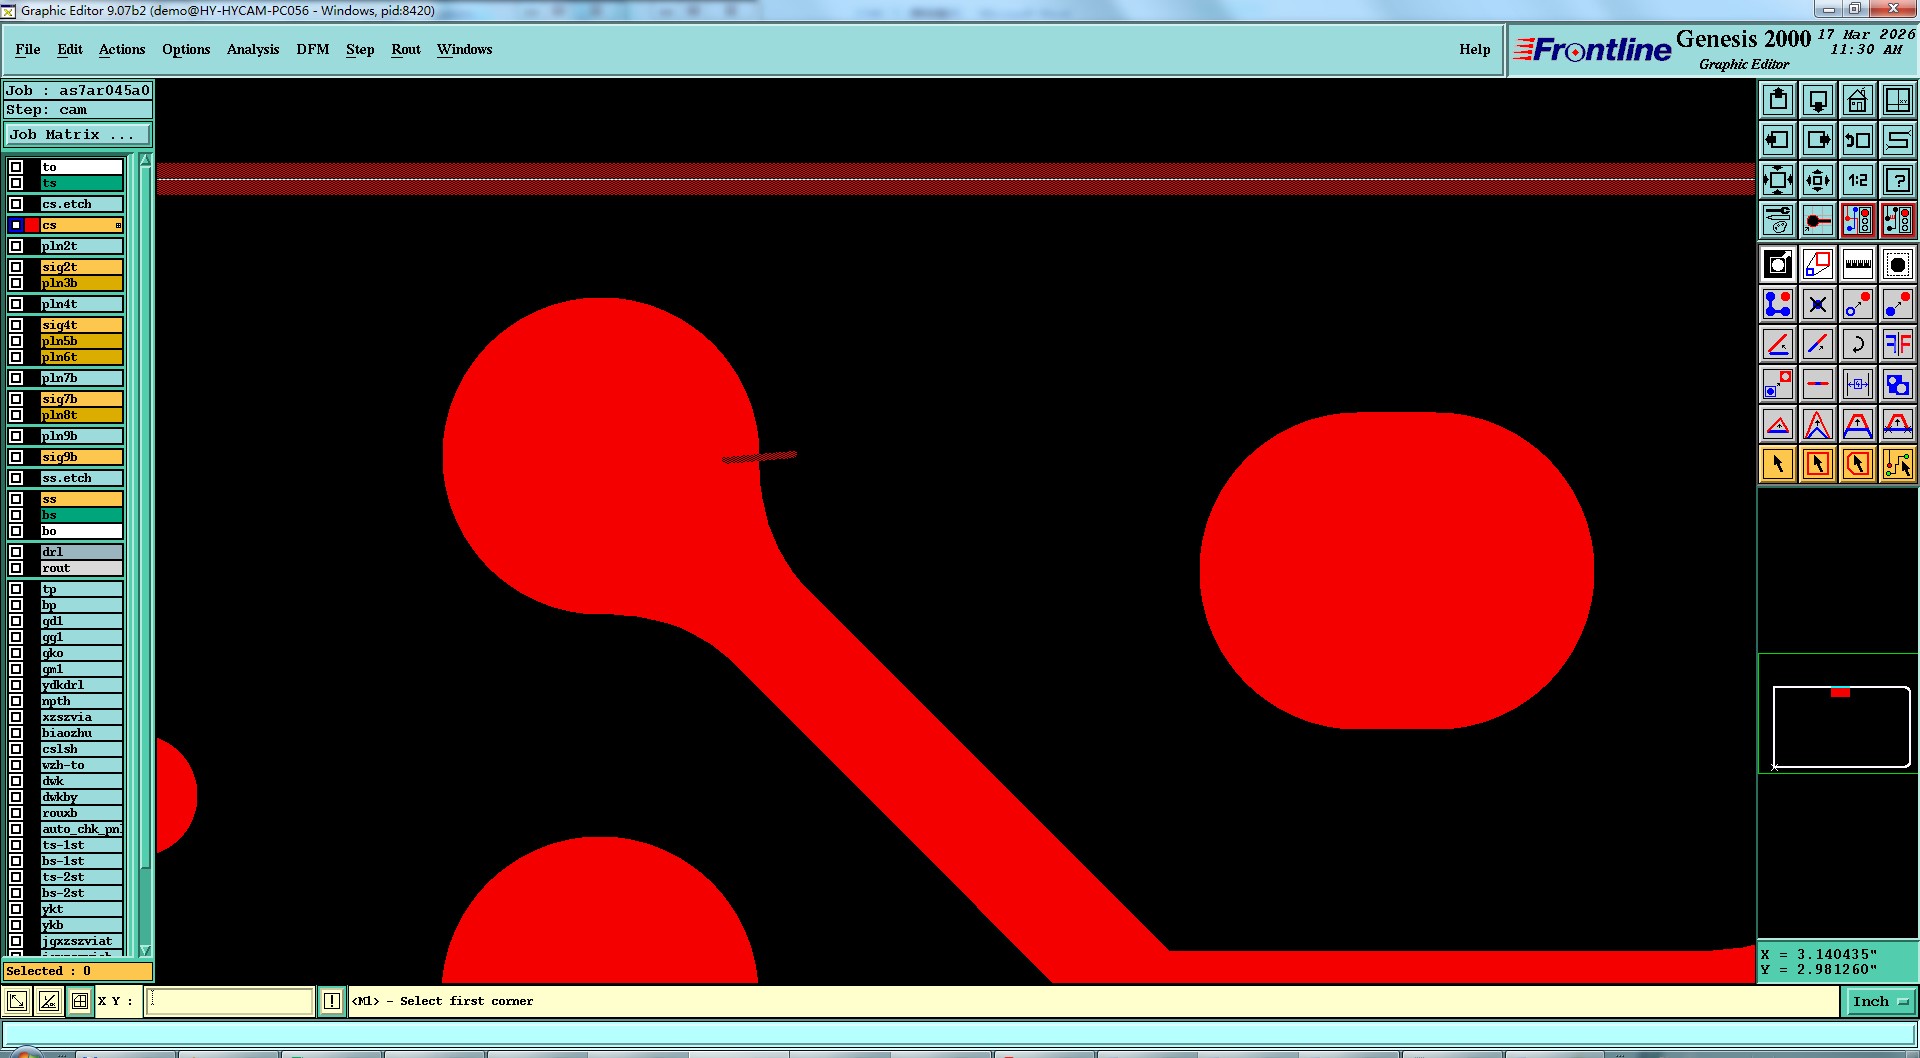This screenshot has height=1058, width=1920.
Task: Select the ydkdrl layer row
Action: click(x=81, y=685)
